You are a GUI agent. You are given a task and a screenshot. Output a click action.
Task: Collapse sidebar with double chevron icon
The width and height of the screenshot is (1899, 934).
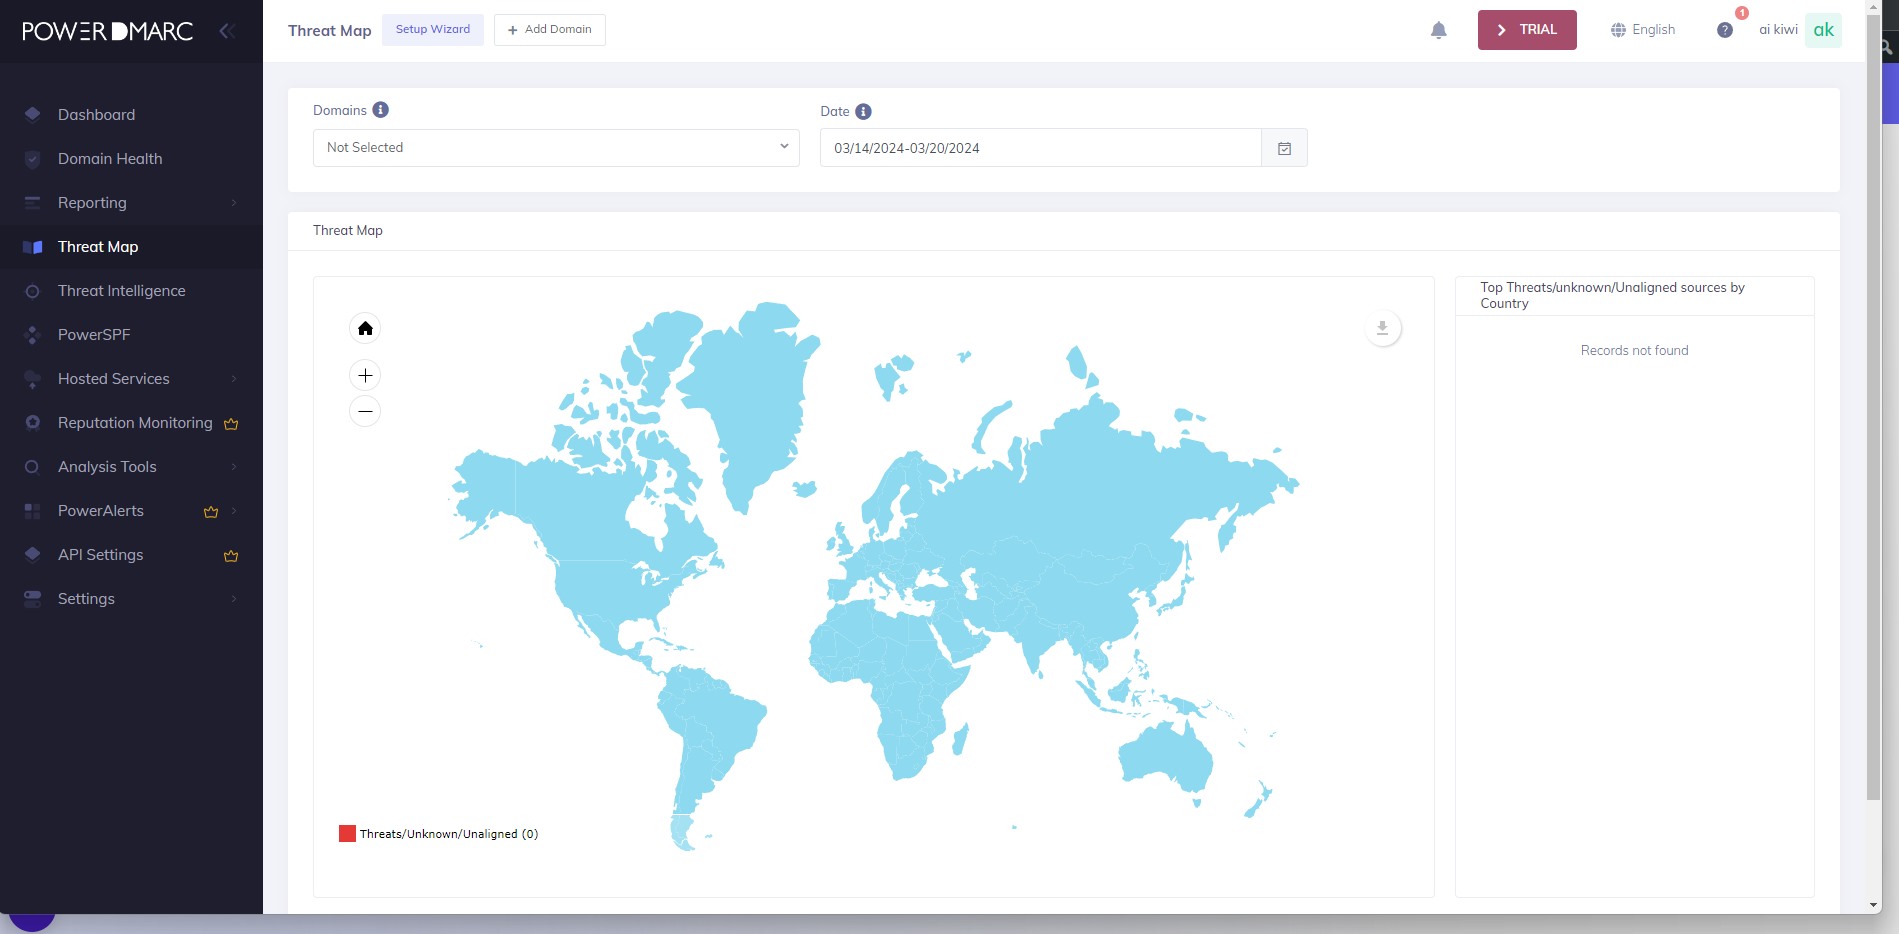227,31
